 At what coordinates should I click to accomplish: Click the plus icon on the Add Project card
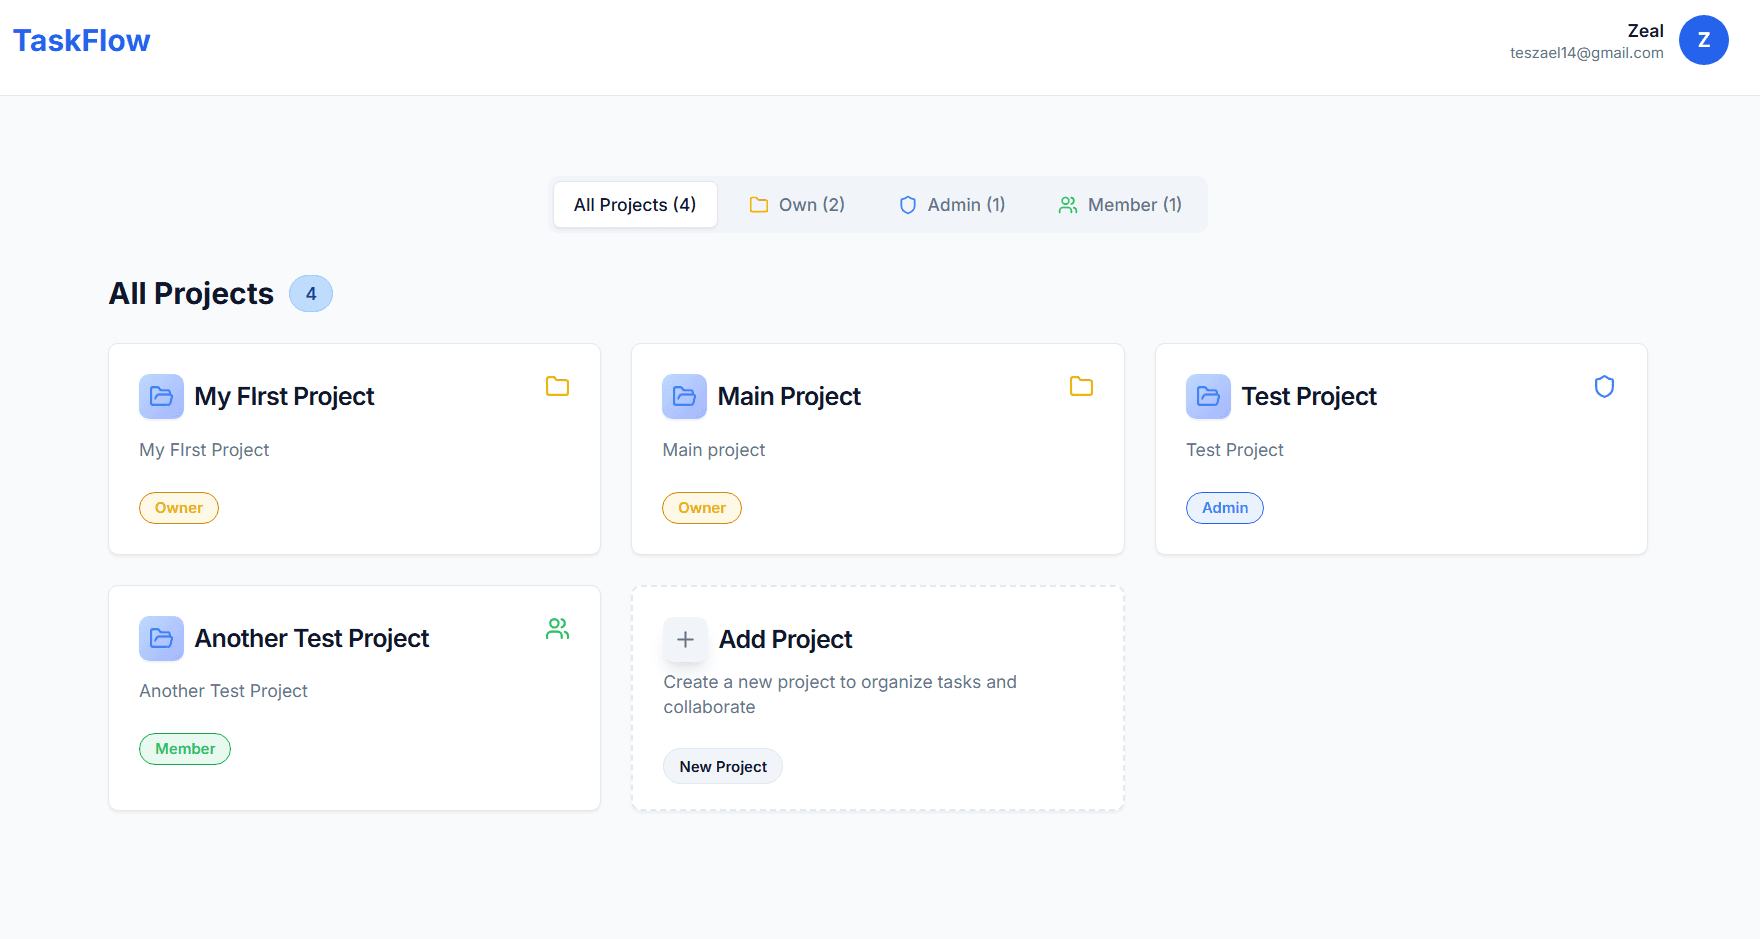click(x=685, y=639)
